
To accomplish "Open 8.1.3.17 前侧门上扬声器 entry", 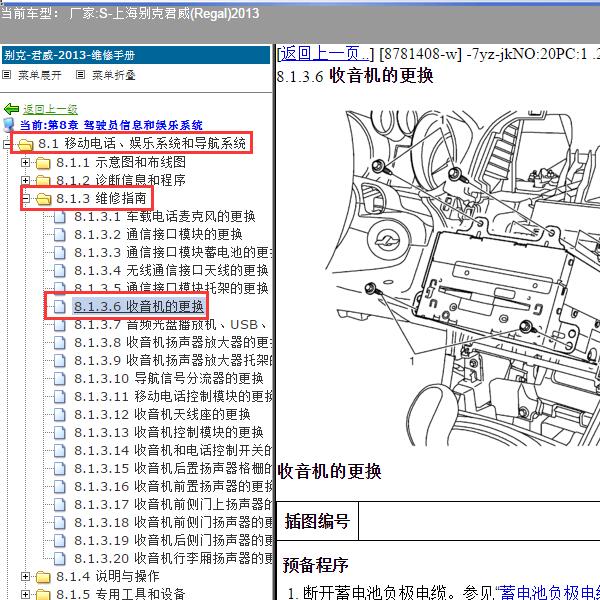I will [173, 504].
